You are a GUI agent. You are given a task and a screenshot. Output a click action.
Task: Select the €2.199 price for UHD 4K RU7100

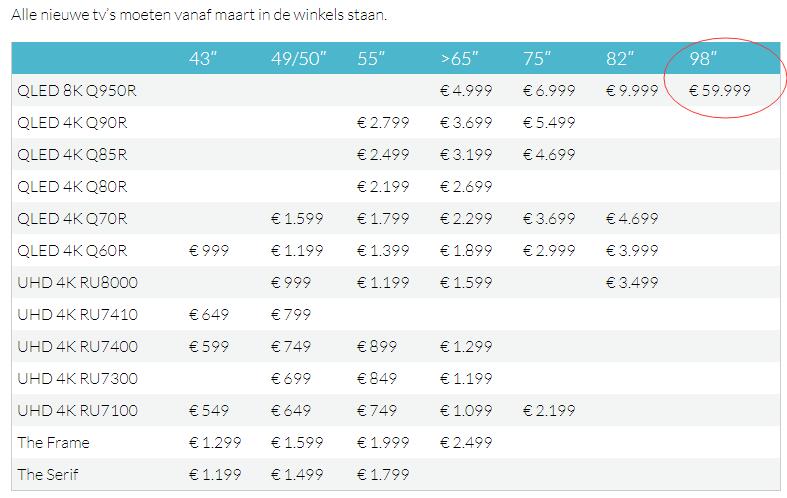549,410
